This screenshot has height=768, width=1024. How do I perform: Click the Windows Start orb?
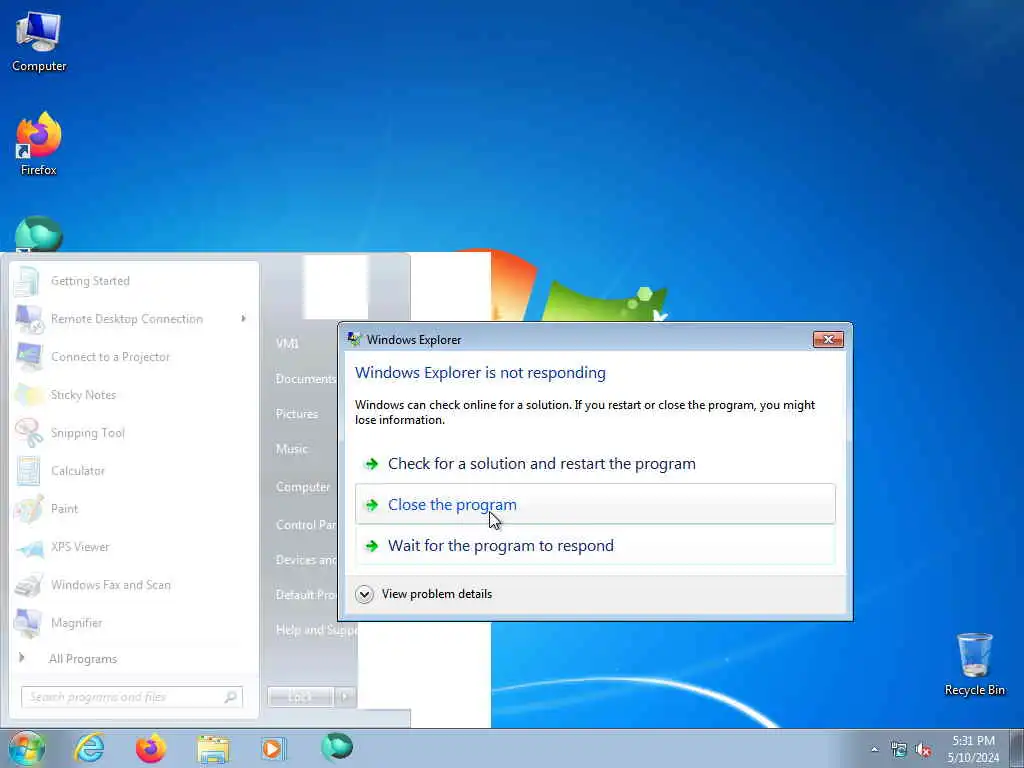point(27,748)
